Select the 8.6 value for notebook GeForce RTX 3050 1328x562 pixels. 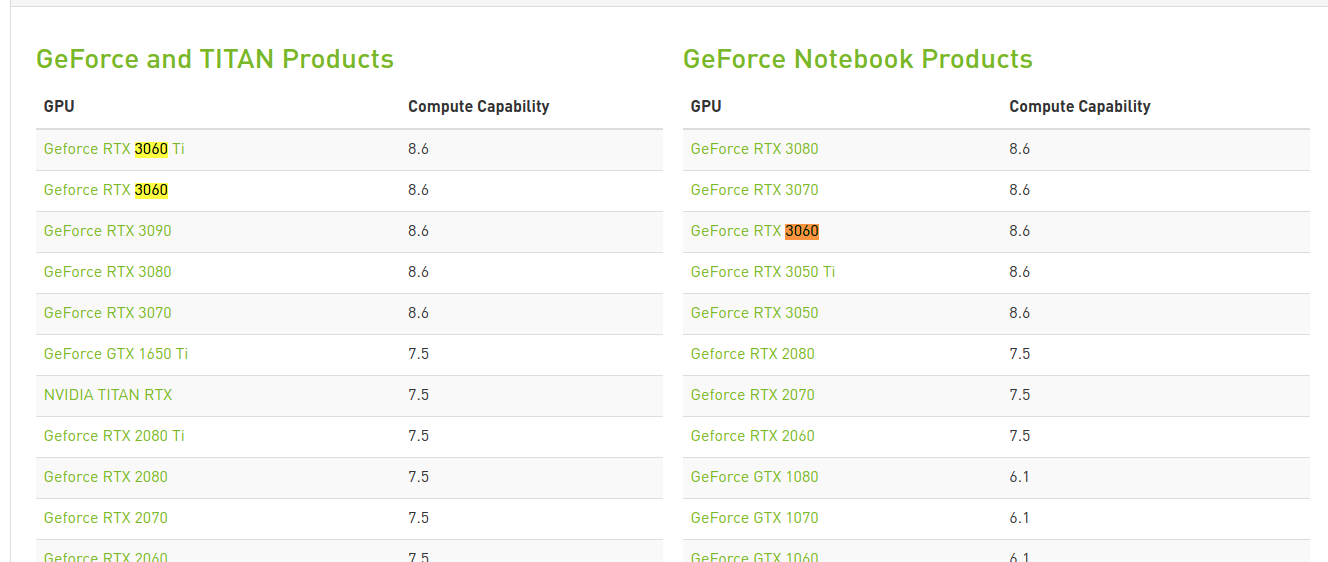[x=1020, y=313]
